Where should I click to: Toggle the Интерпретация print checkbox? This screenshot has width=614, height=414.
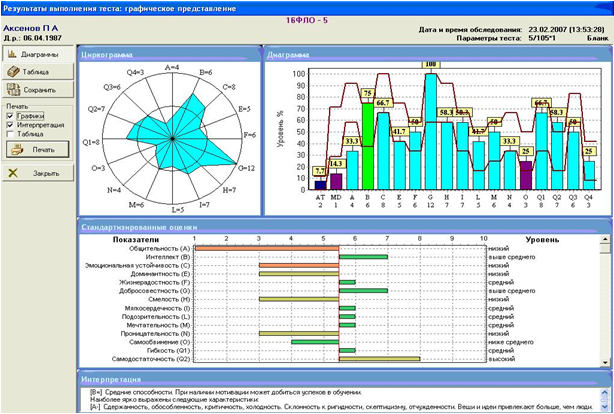[x=11, y=124]
